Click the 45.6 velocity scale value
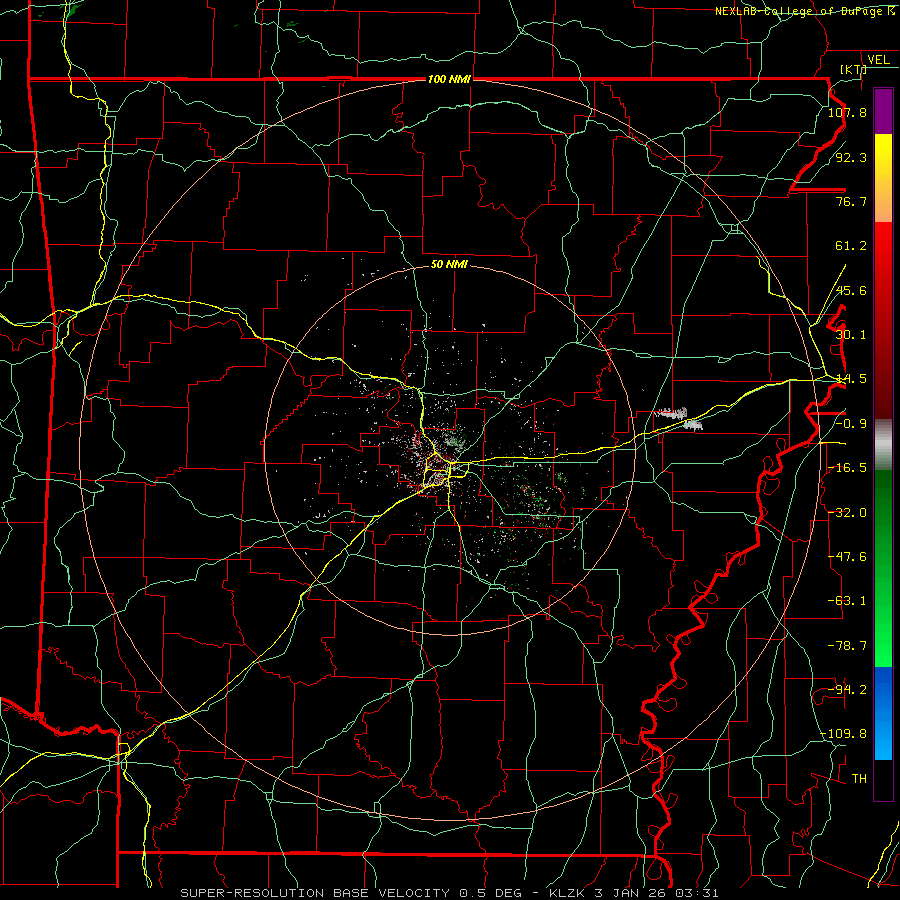 click(x=851, y=290)
